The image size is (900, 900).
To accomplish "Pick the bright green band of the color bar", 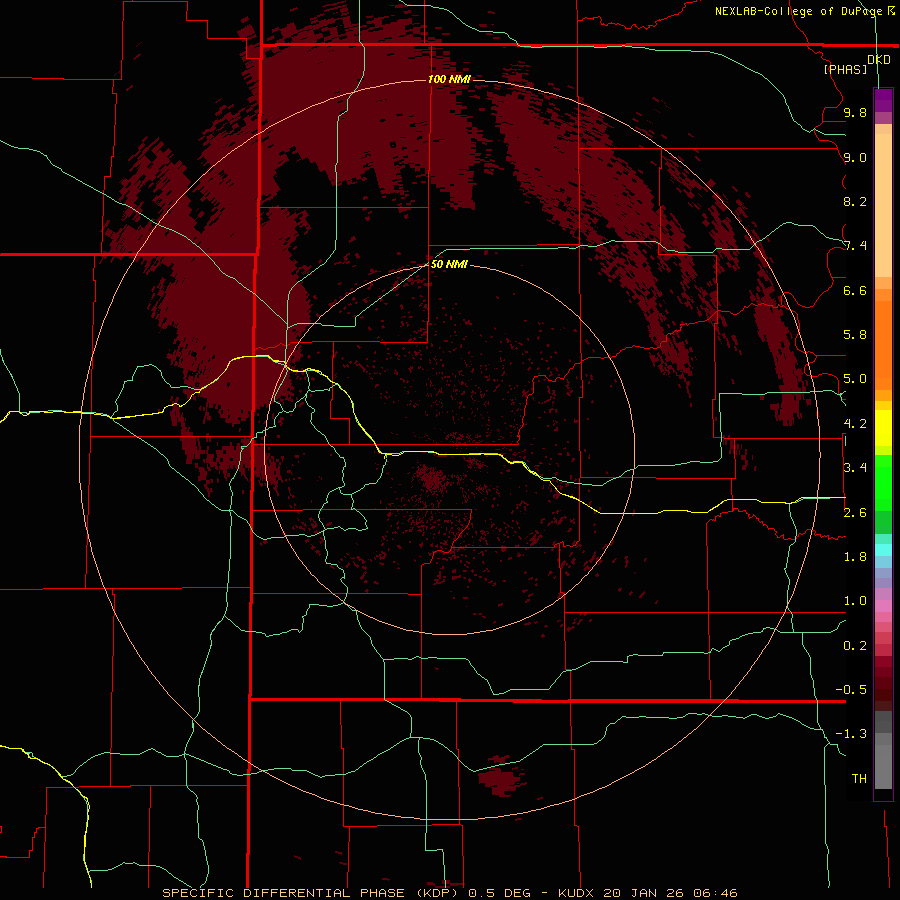I will coord(883,482).
